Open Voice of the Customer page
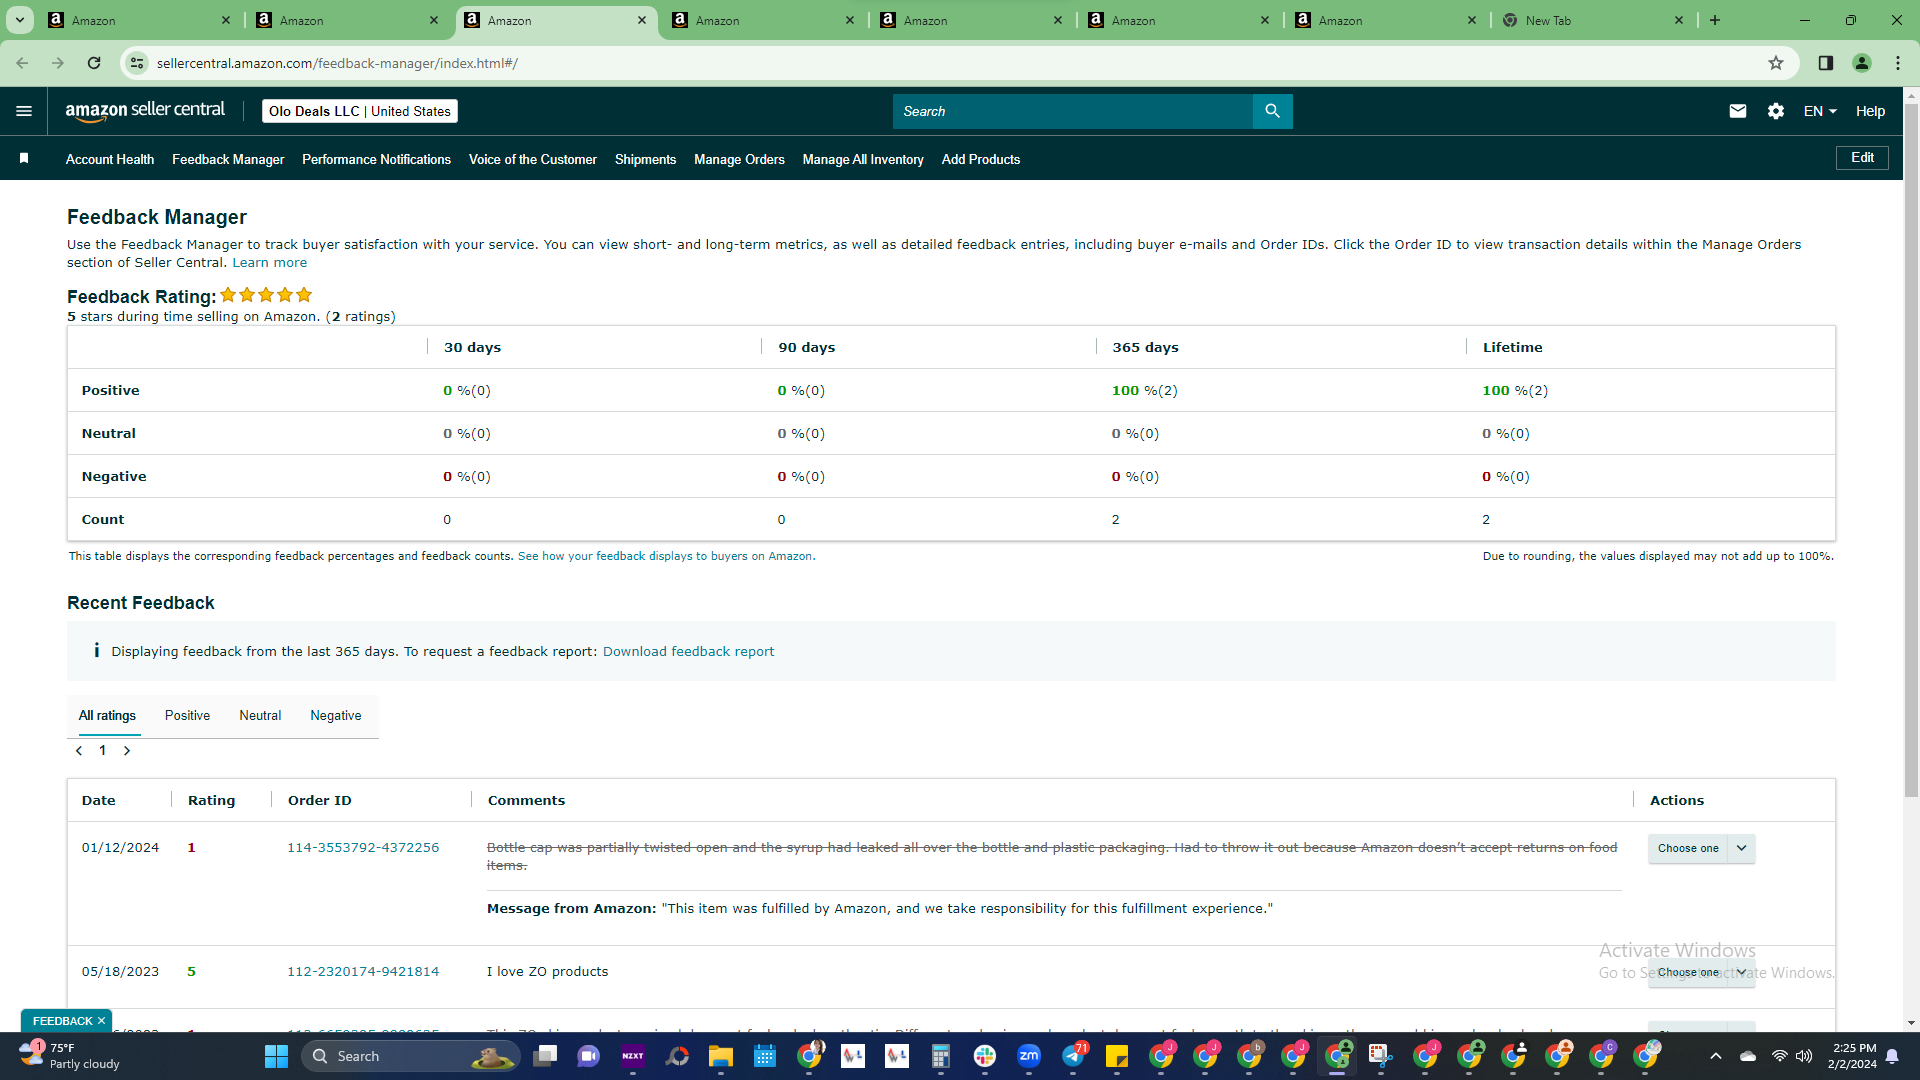Viewport: 1920px width, 1080px height. tap(533, 159)
